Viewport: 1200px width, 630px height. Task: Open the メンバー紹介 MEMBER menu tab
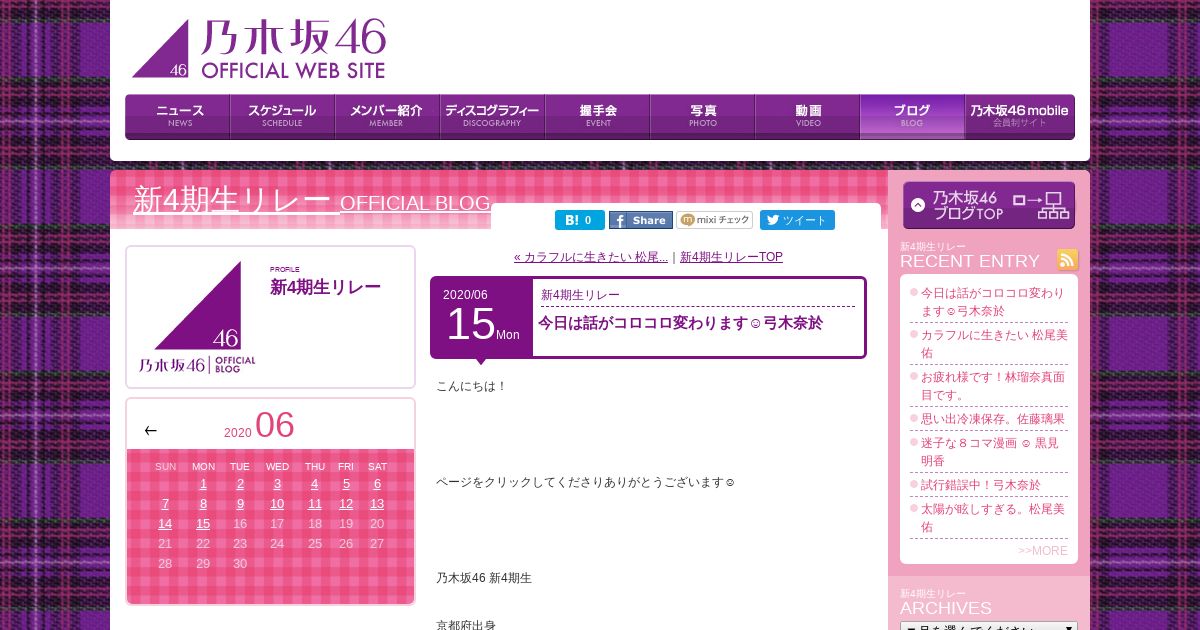(387, 117)
